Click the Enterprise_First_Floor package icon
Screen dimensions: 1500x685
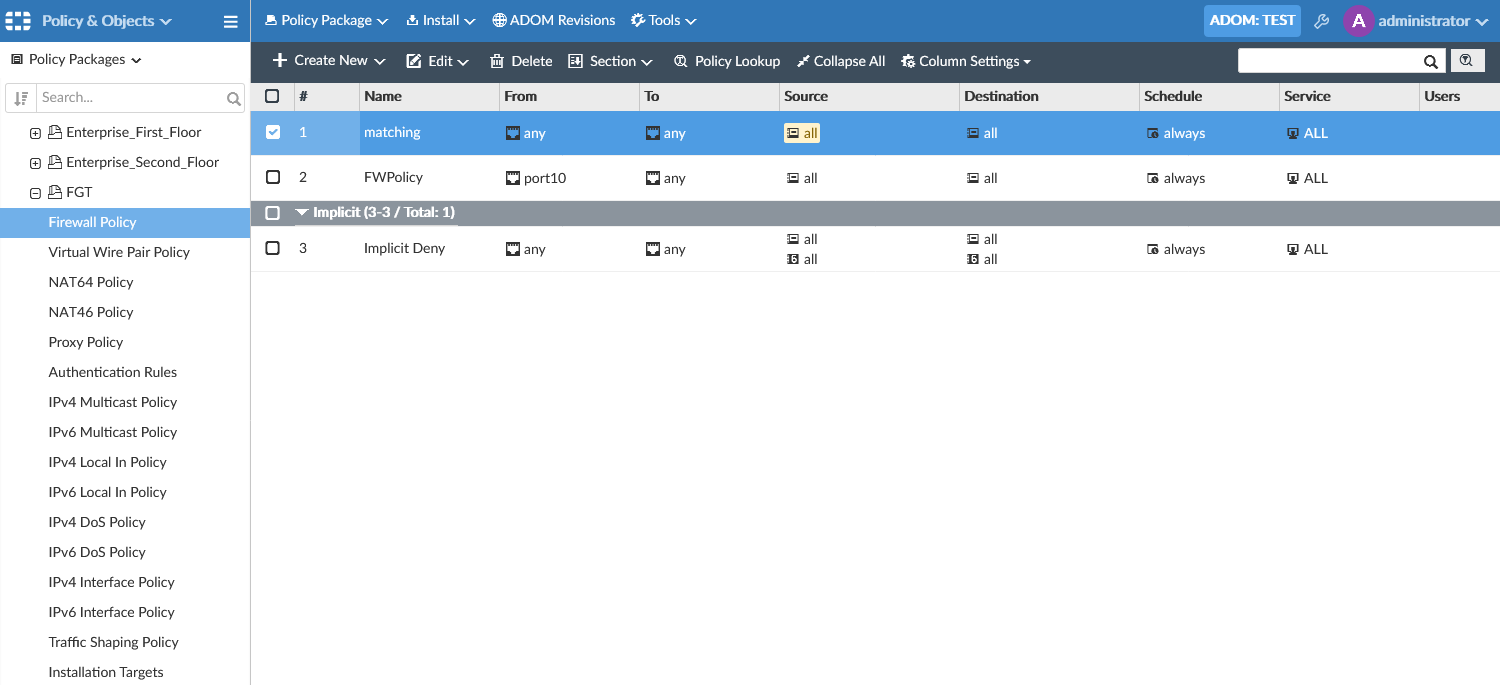tap(56, 132)
